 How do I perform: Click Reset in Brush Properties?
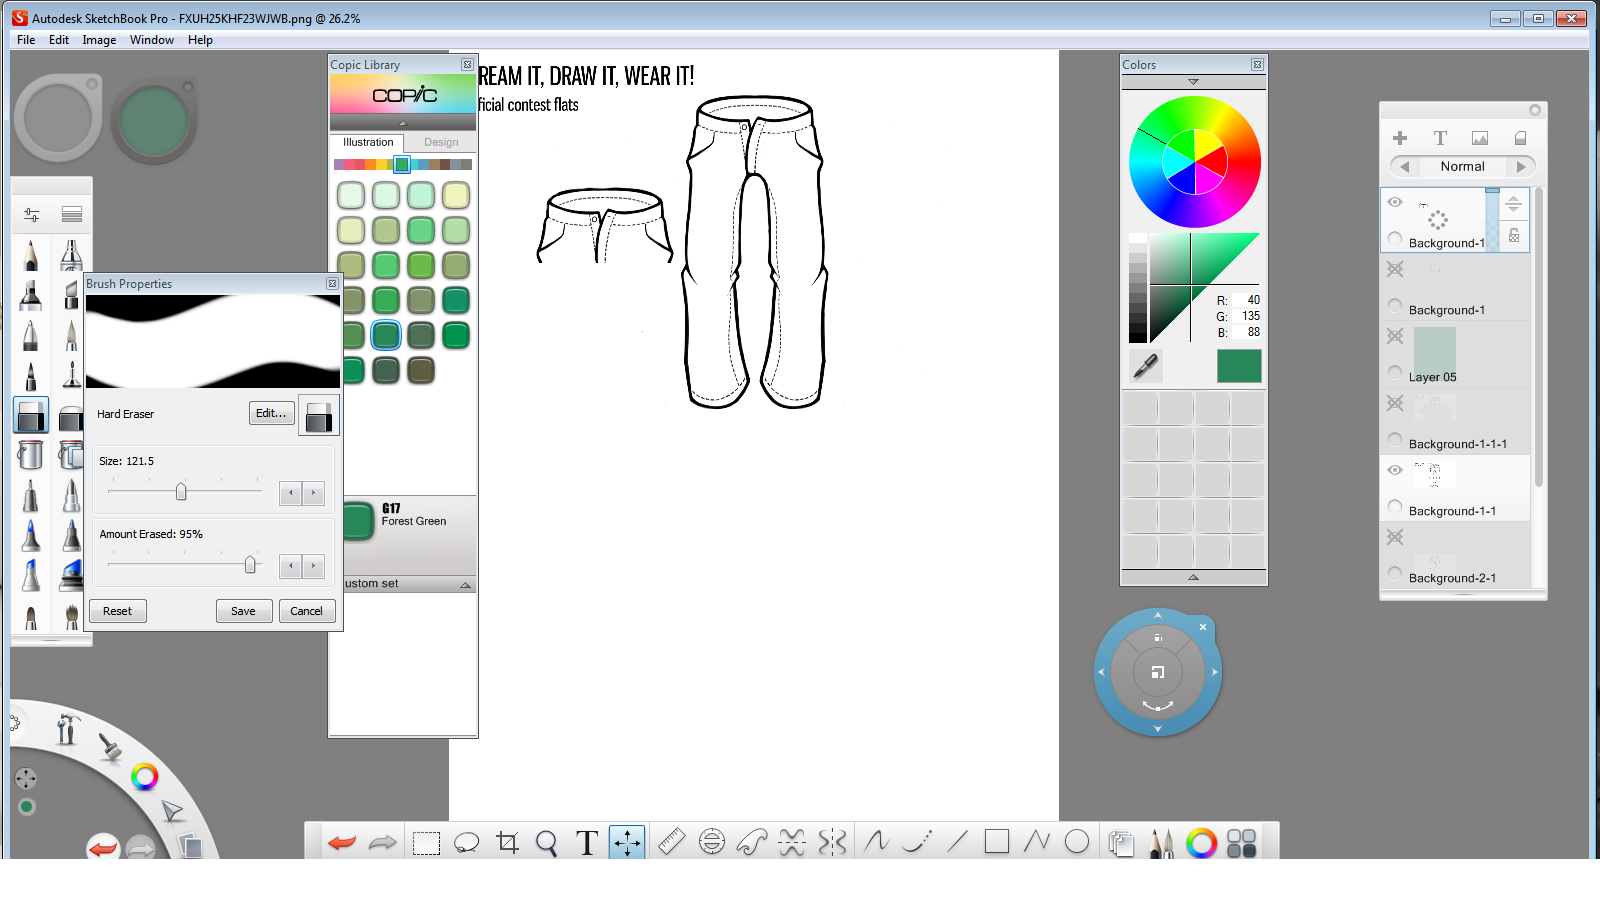117,611
